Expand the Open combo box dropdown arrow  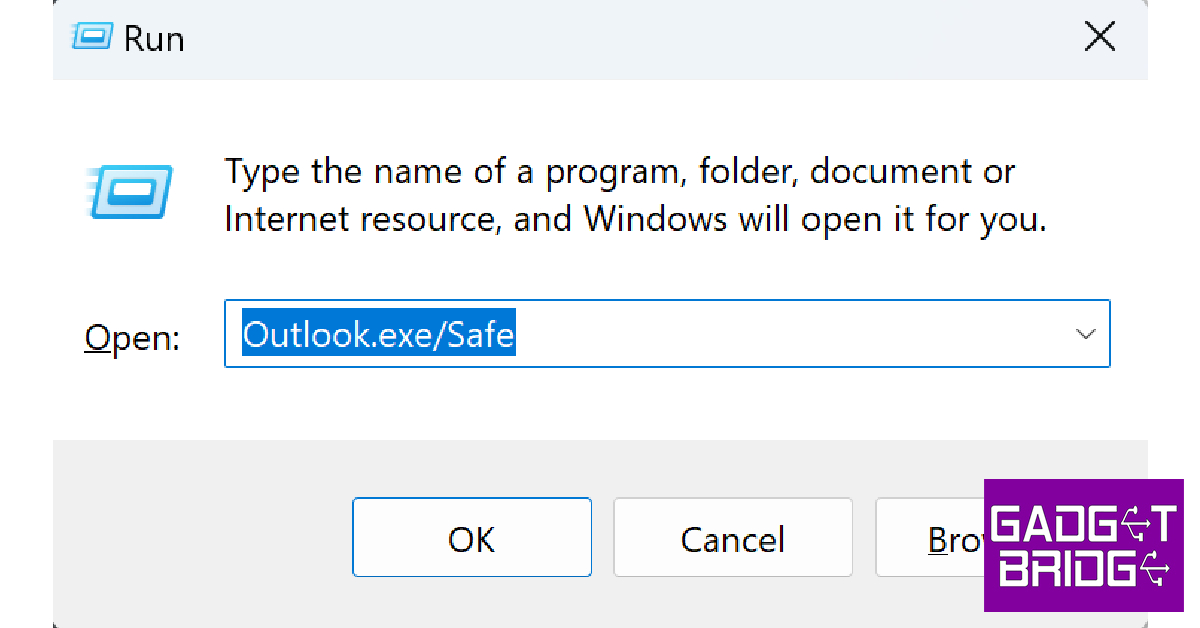1085,334
